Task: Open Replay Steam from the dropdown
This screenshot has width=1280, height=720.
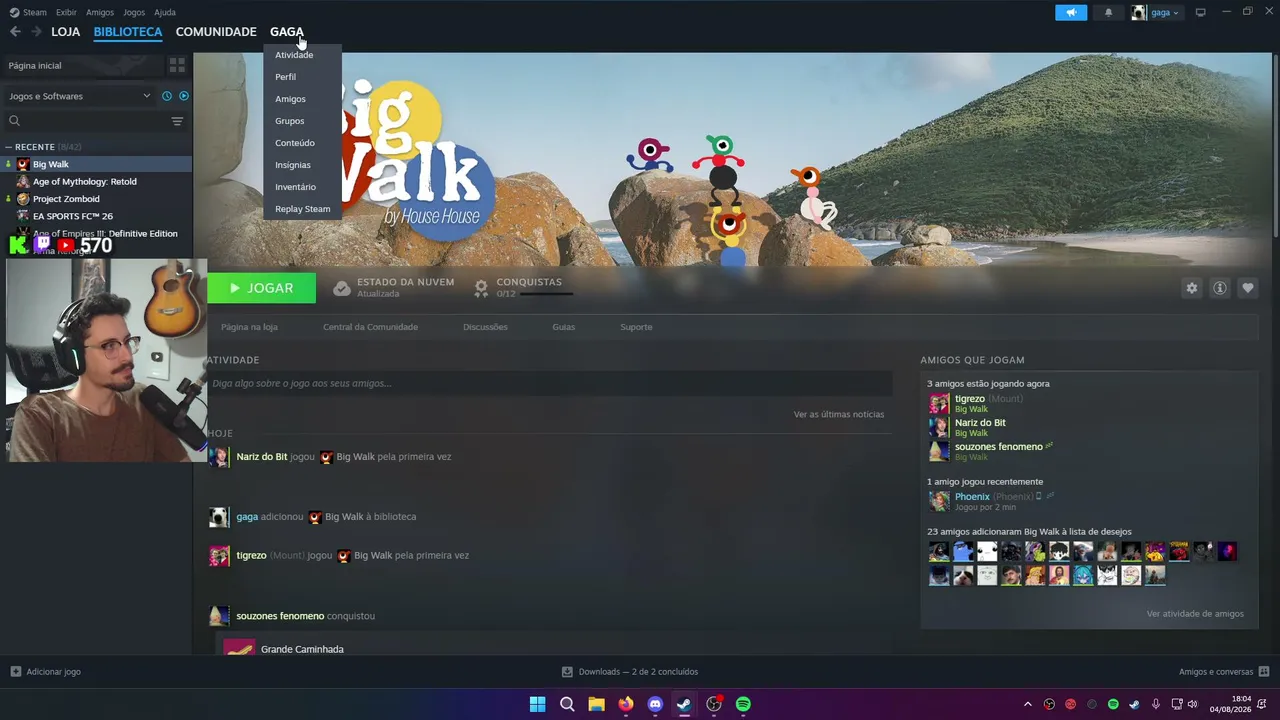Action: (302, 209)
